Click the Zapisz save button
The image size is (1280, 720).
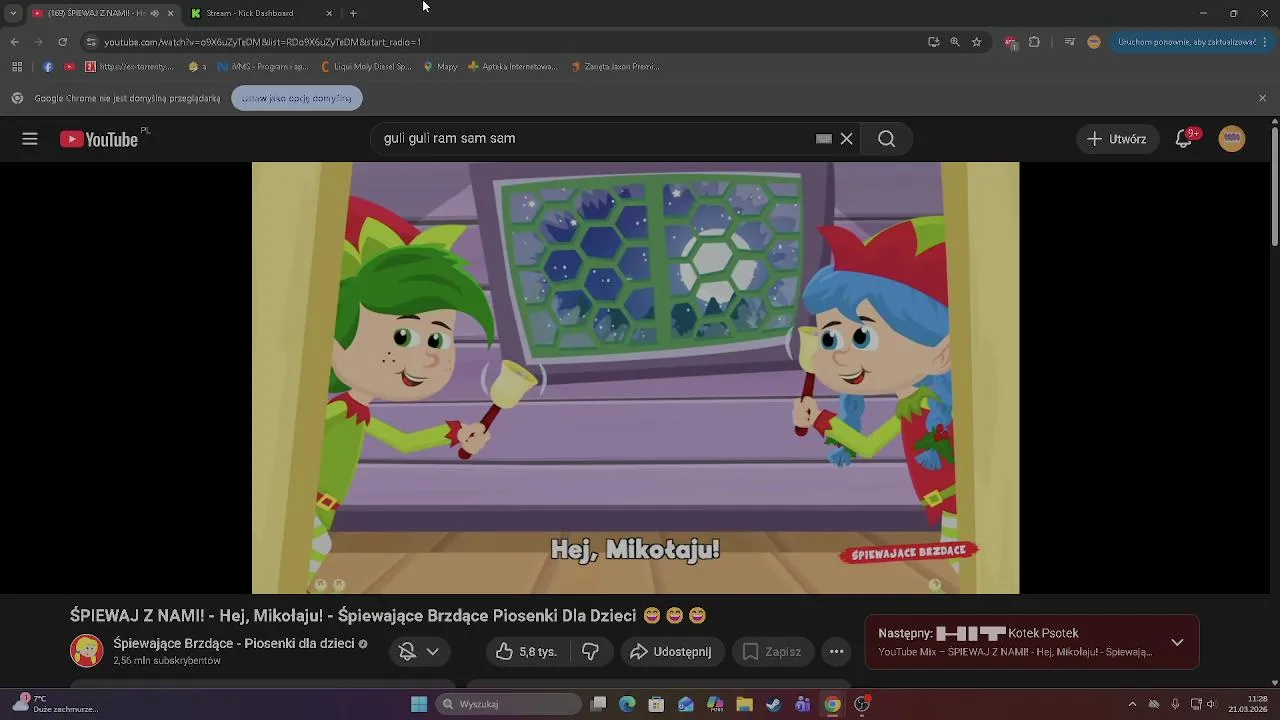tap(771, 652)
